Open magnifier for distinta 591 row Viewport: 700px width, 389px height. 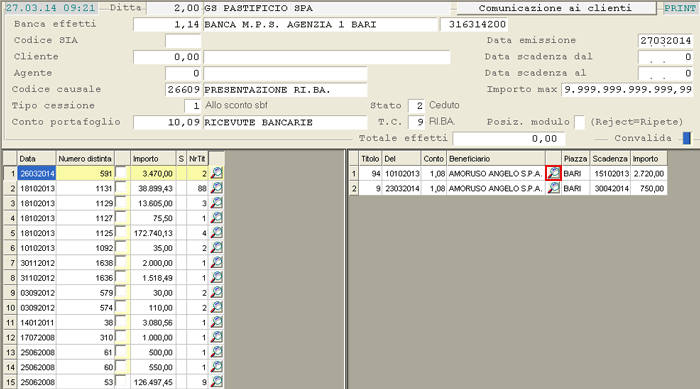click(x=217, y=173)
